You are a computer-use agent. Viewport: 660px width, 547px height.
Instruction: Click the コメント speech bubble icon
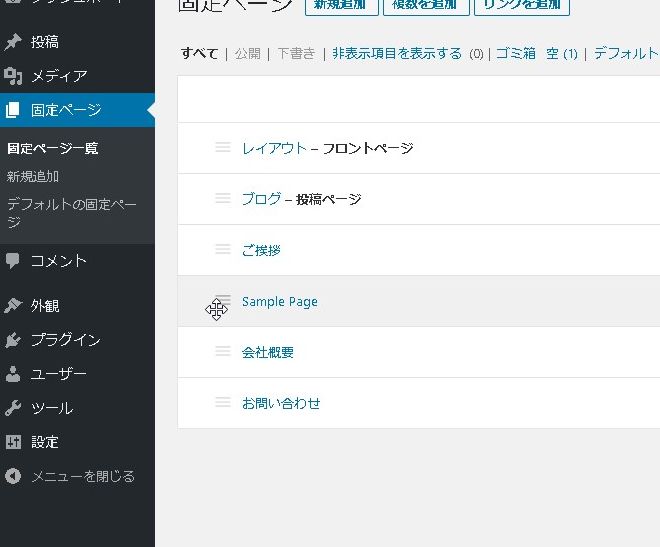click(x=13, y=261)
